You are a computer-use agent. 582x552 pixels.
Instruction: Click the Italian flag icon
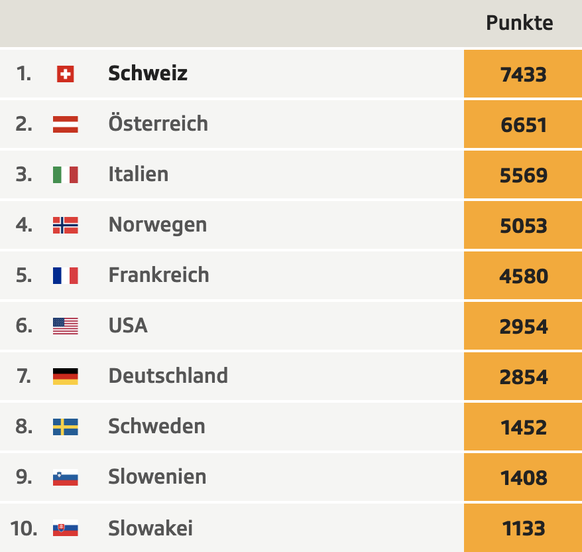[65, 175]
